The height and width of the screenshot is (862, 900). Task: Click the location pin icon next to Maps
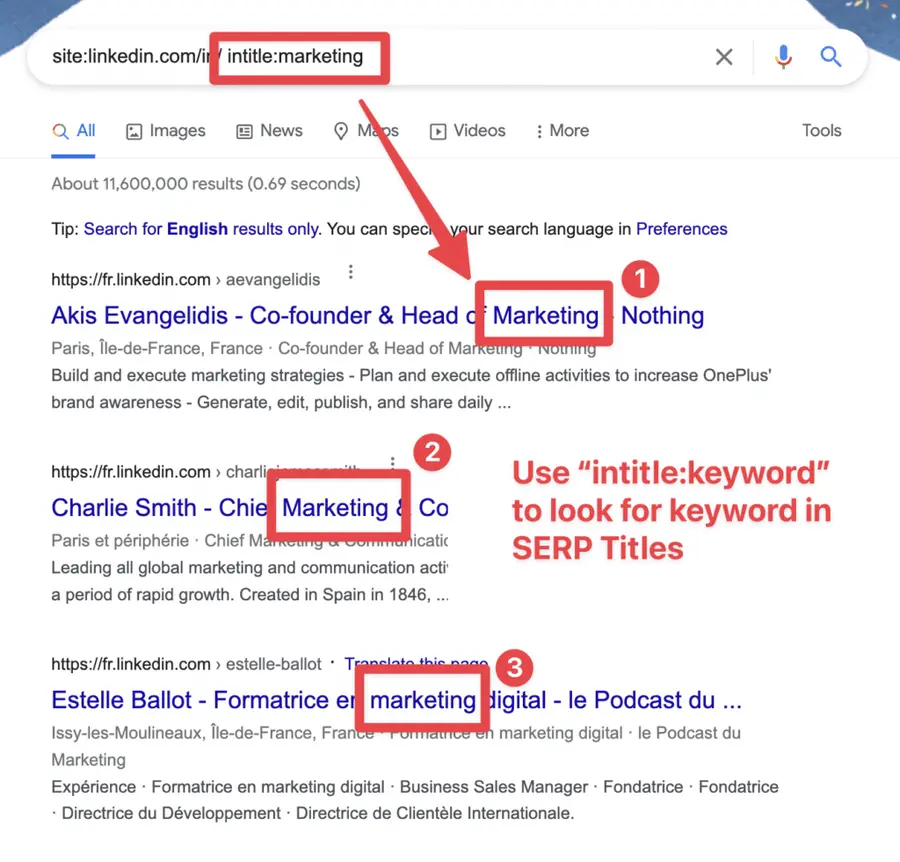(x=341, y=130)
